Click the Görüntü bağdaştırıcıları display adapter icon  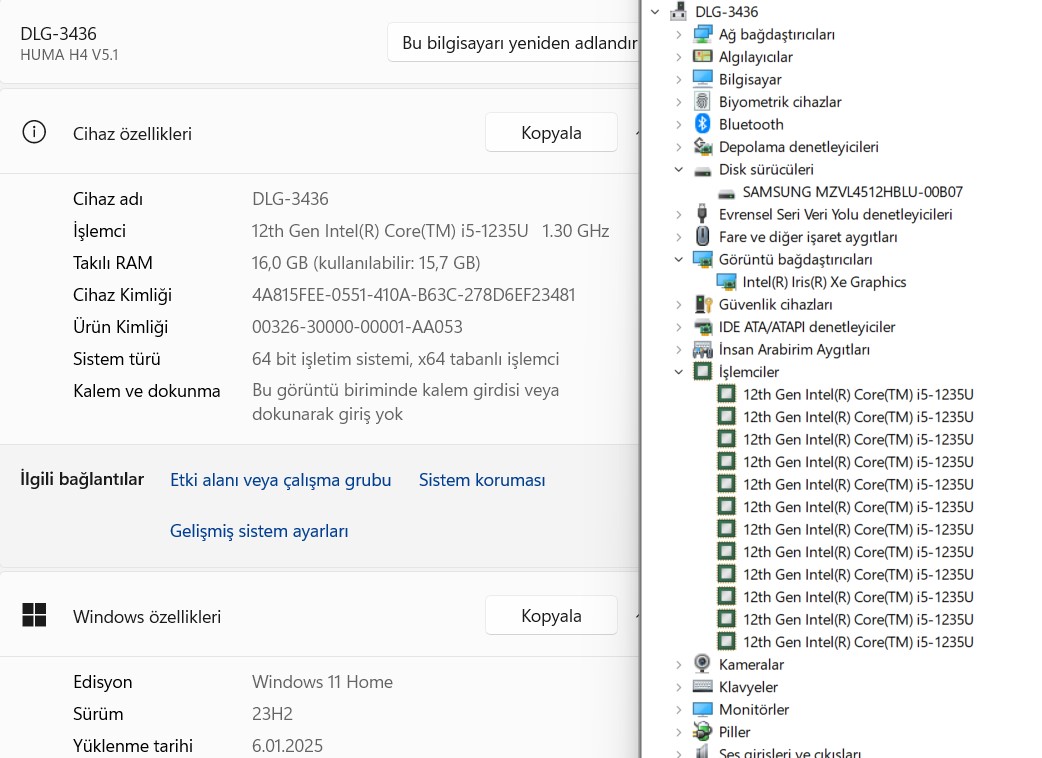tap(702, 259)
